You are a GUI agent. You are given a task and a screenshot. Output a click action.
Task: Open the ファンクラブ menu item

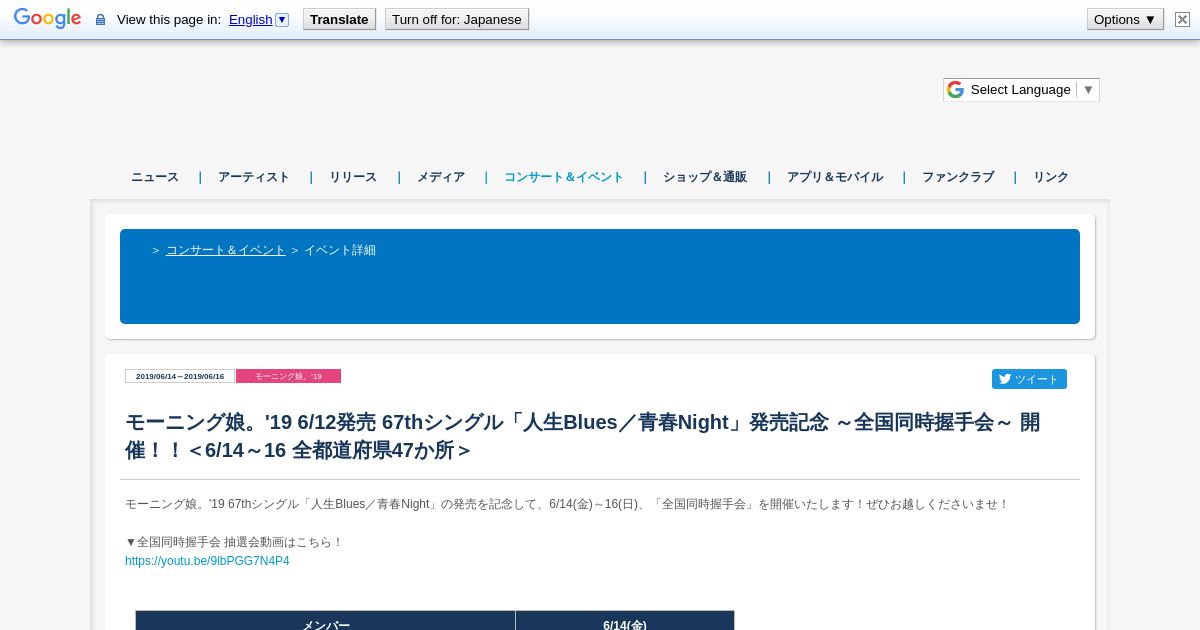(x=958, y=177)
